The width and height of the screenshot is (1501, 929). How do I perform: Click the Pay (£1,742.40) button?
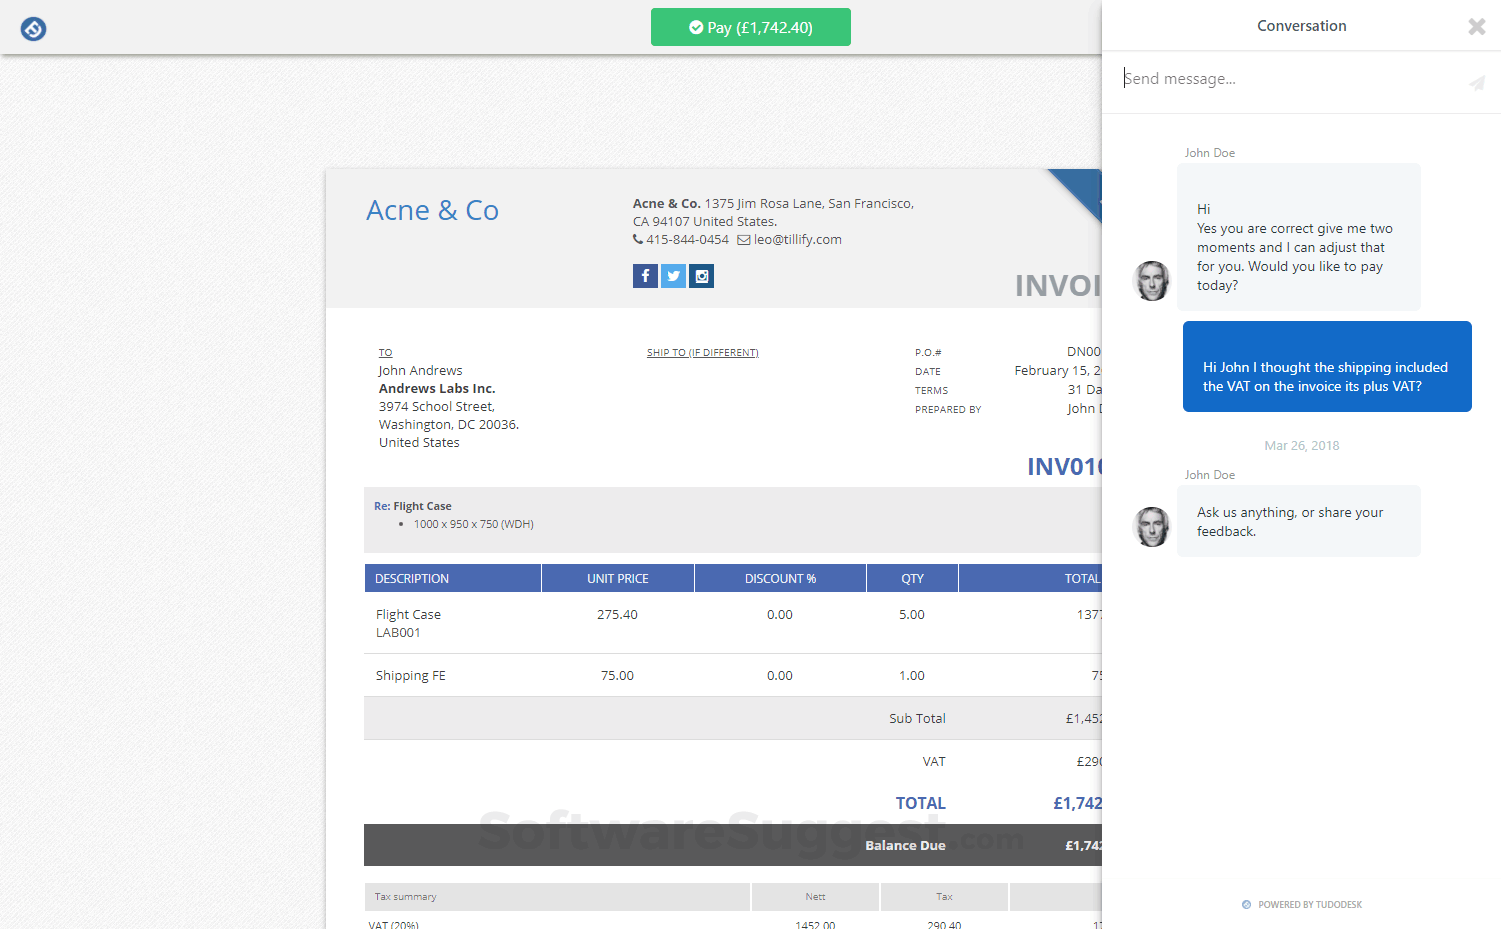click(751, 27)
